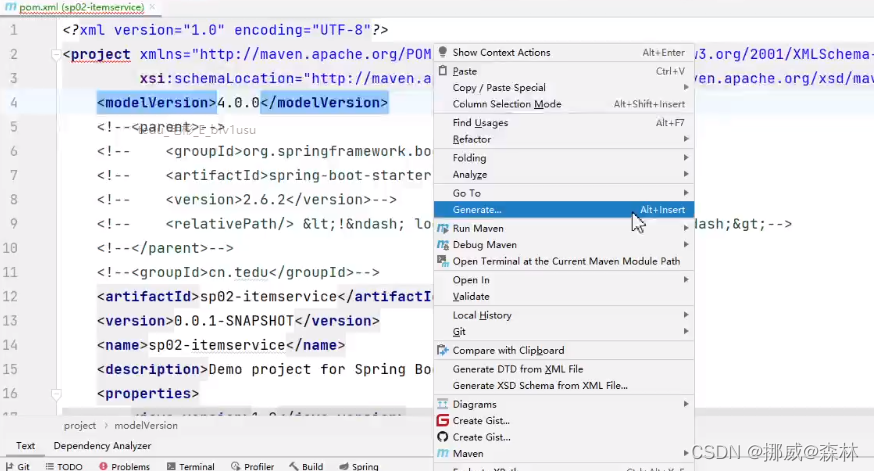Image resolution: width=874 pixels, height=471 pixels.
Task: Click the 'project' breadcrumb item
Action: click(80, 425)
